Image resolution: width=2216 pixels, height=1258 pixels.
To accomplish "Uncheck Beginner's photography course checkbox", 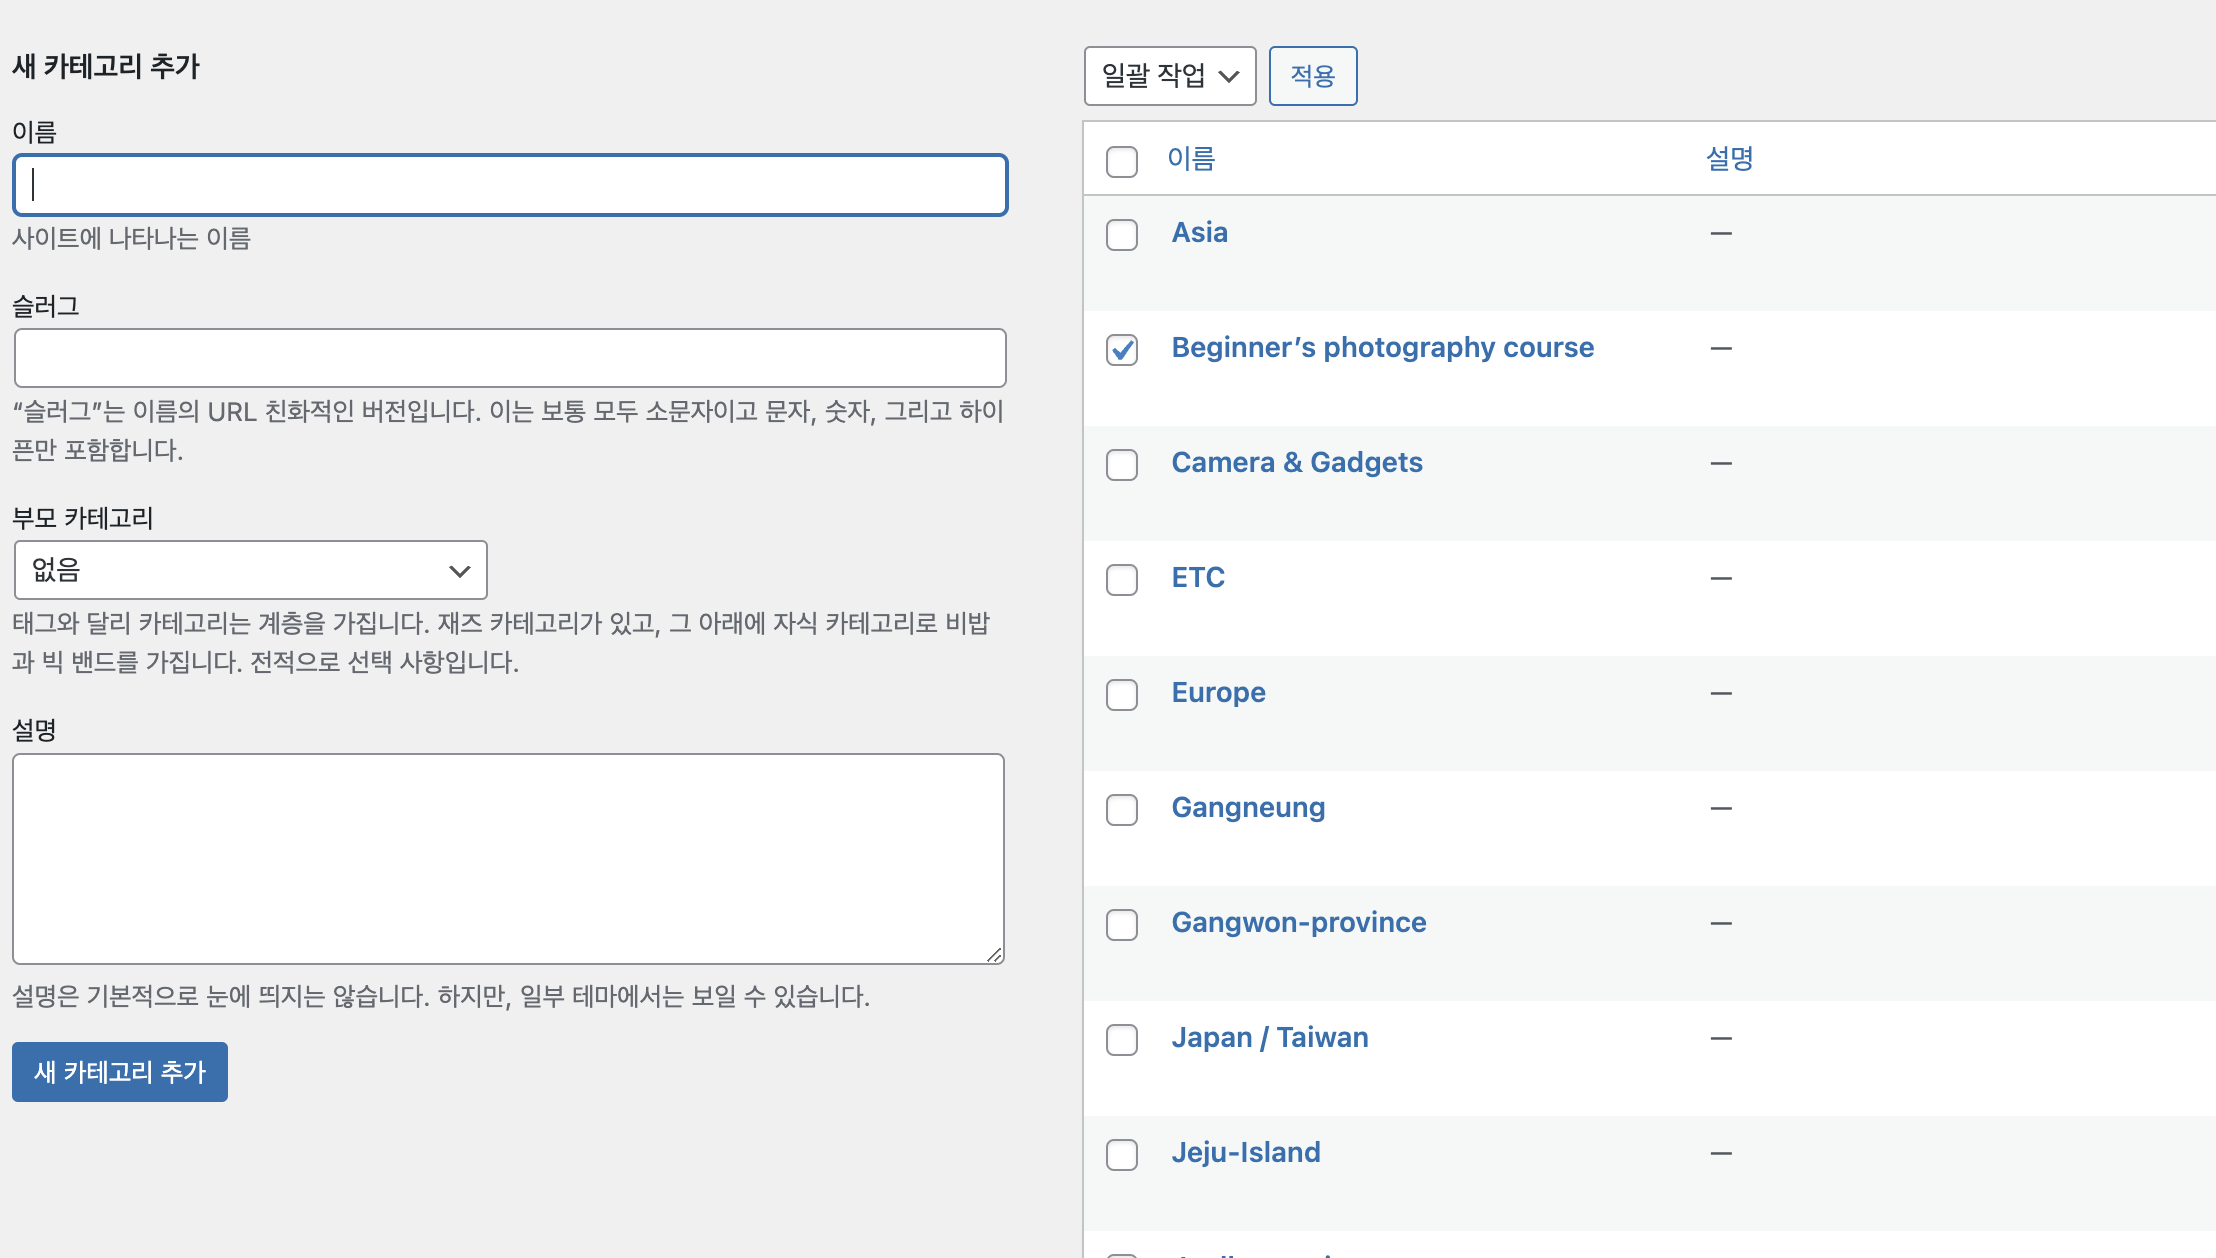I will point(1122,350).
